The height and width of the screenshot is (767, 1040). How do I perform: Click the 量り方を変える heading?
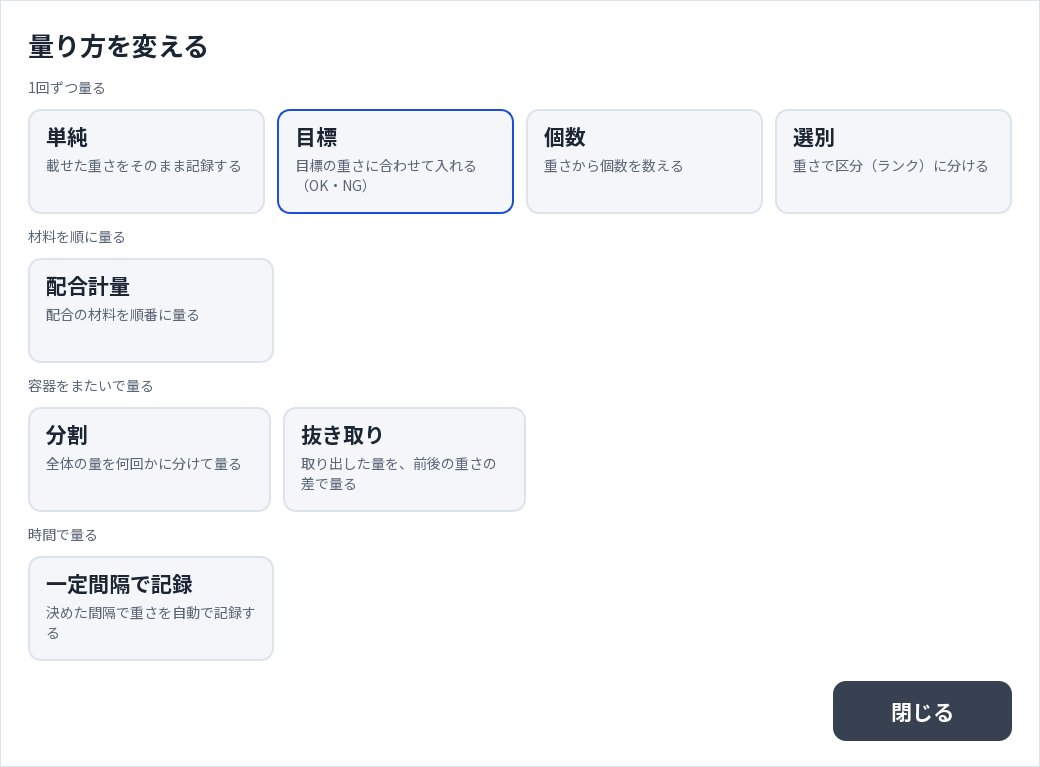tap(118, 47)
